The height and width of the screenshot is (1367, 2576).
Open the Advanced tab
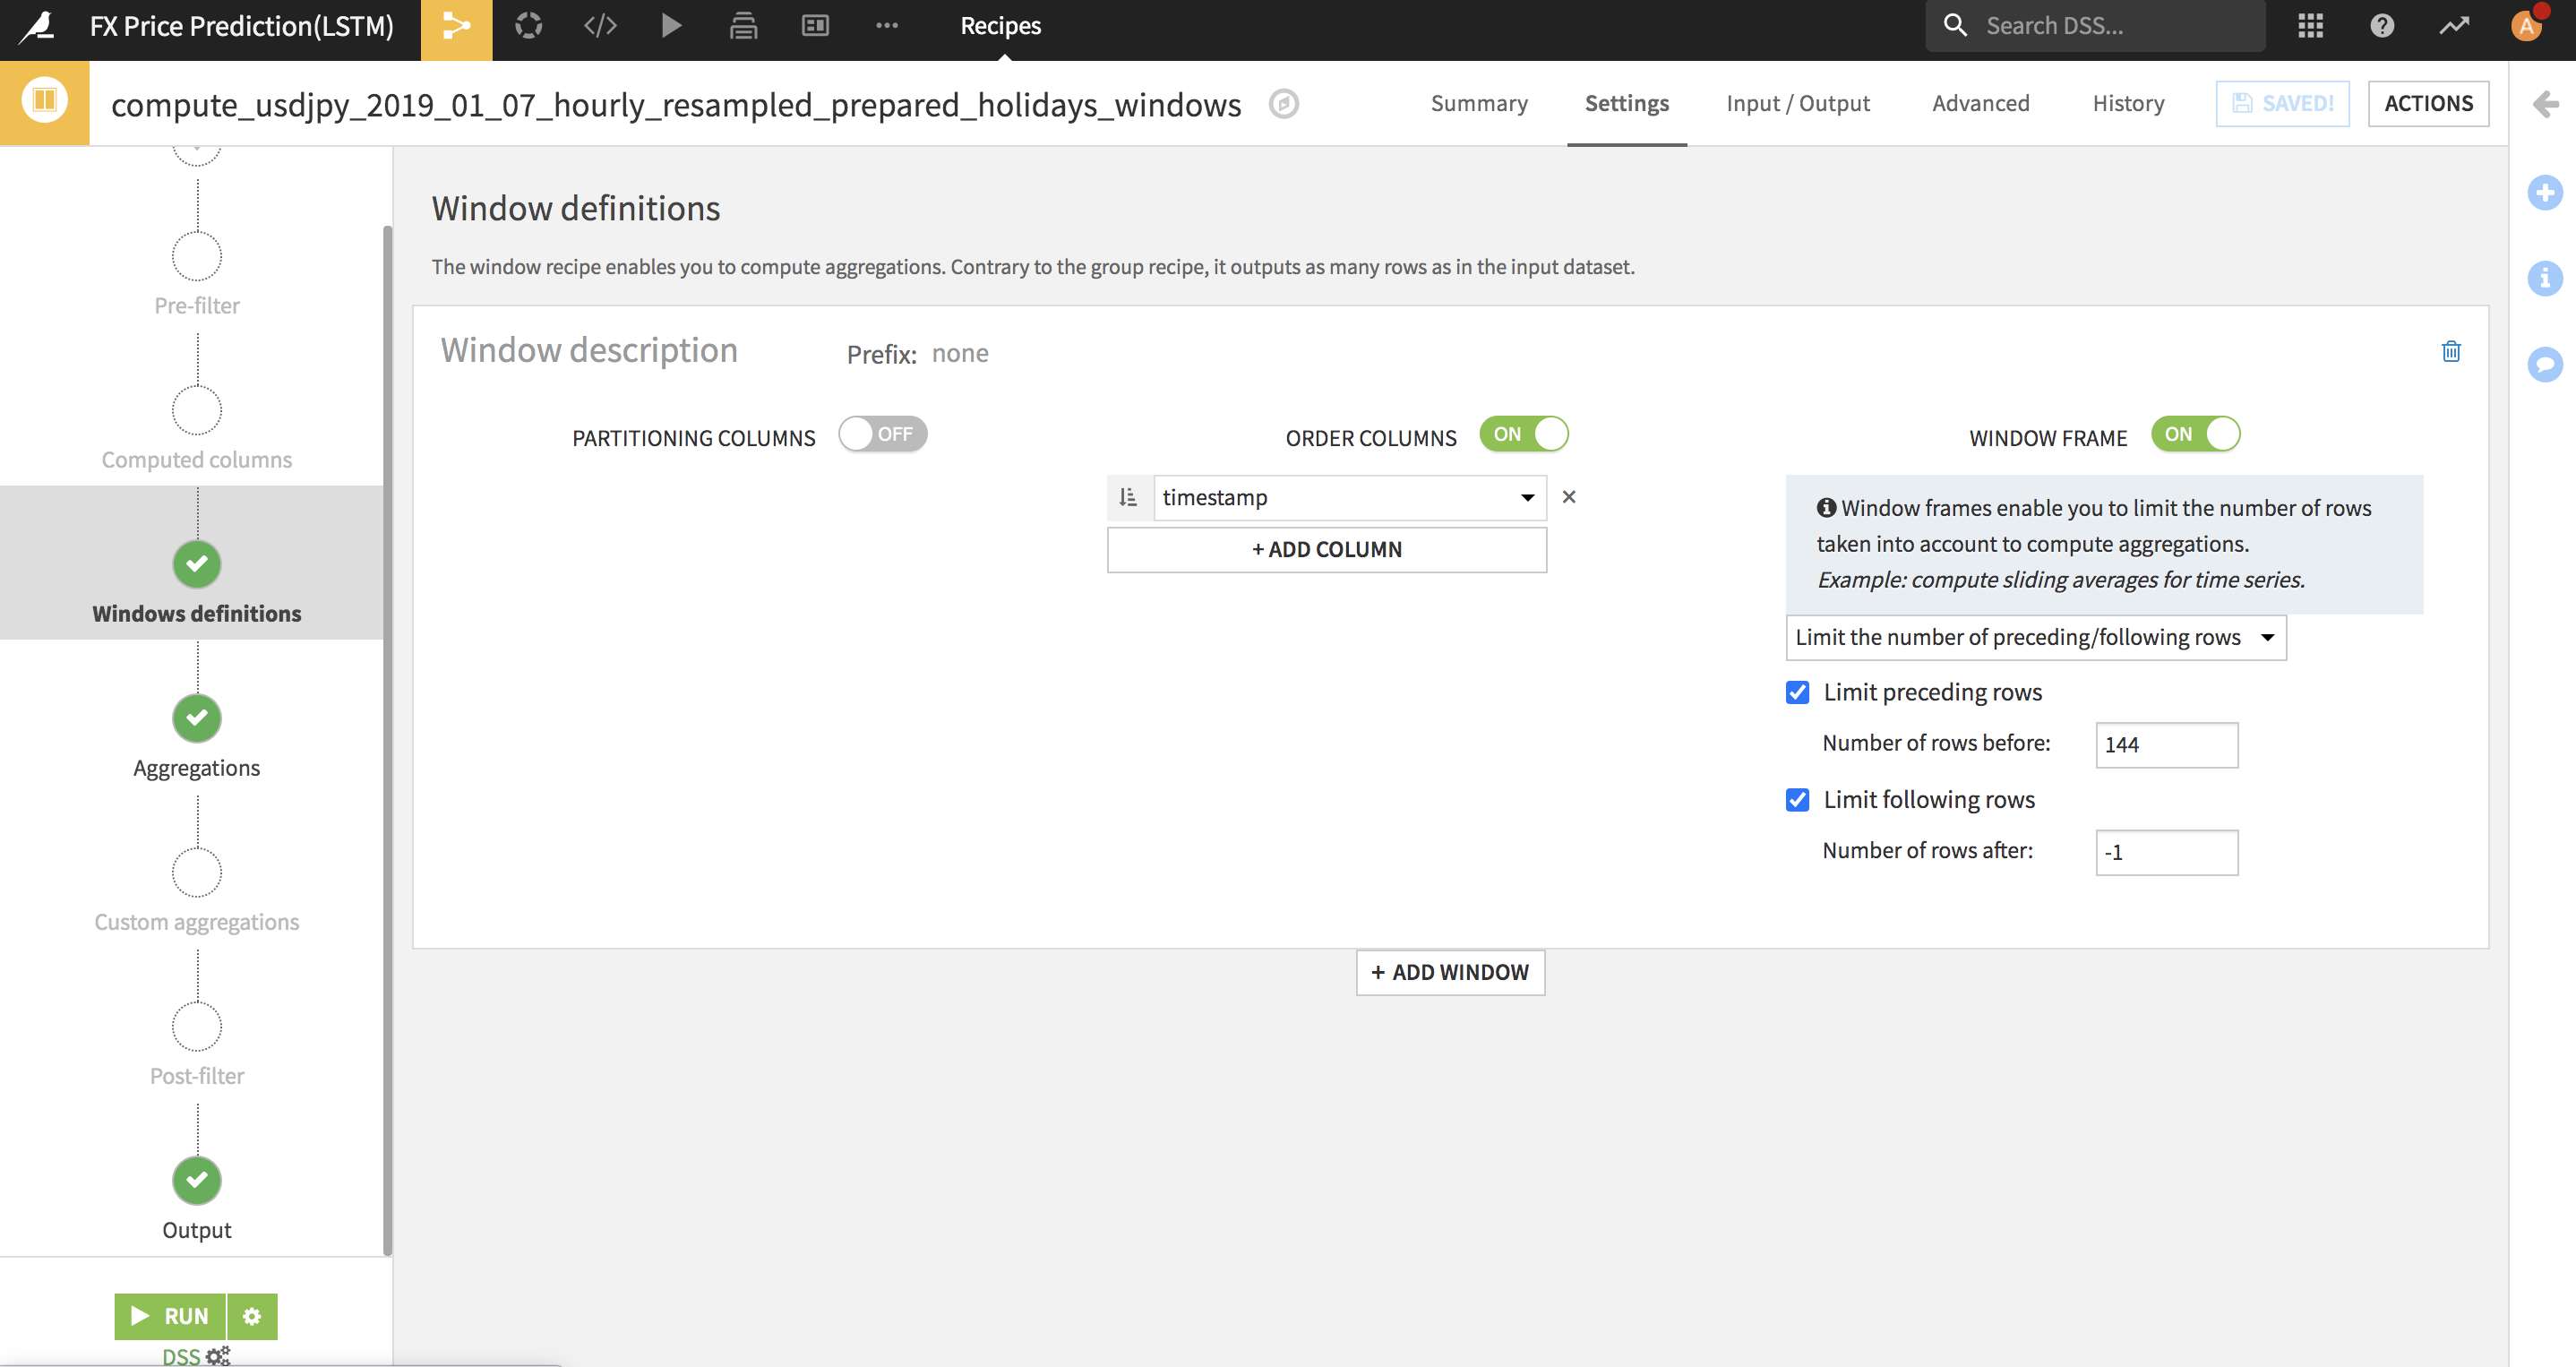tap(1980, 103)
